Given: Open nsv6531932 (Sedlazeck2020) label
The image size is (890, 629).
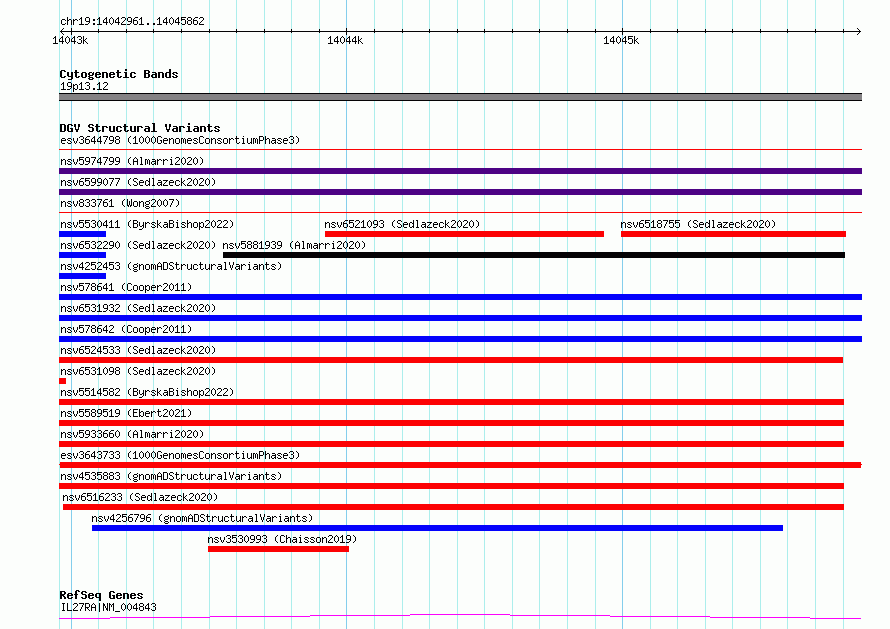Looking at the screenshot, I should click(x=138, y=308).
